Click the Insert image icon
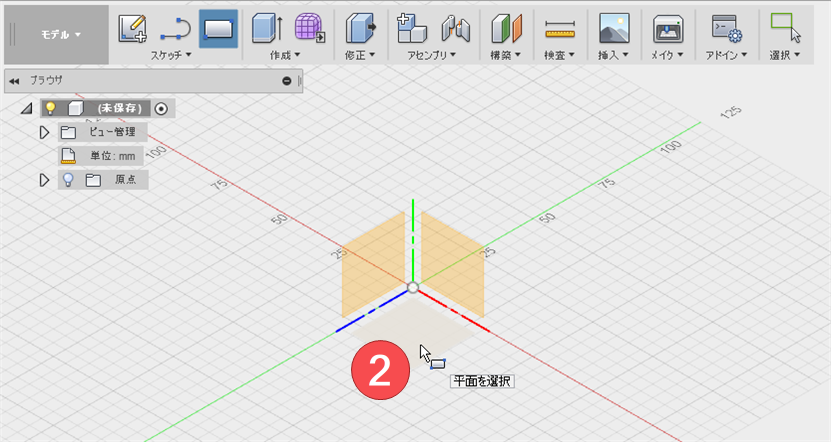832x443 pixels. coord(614,29)
